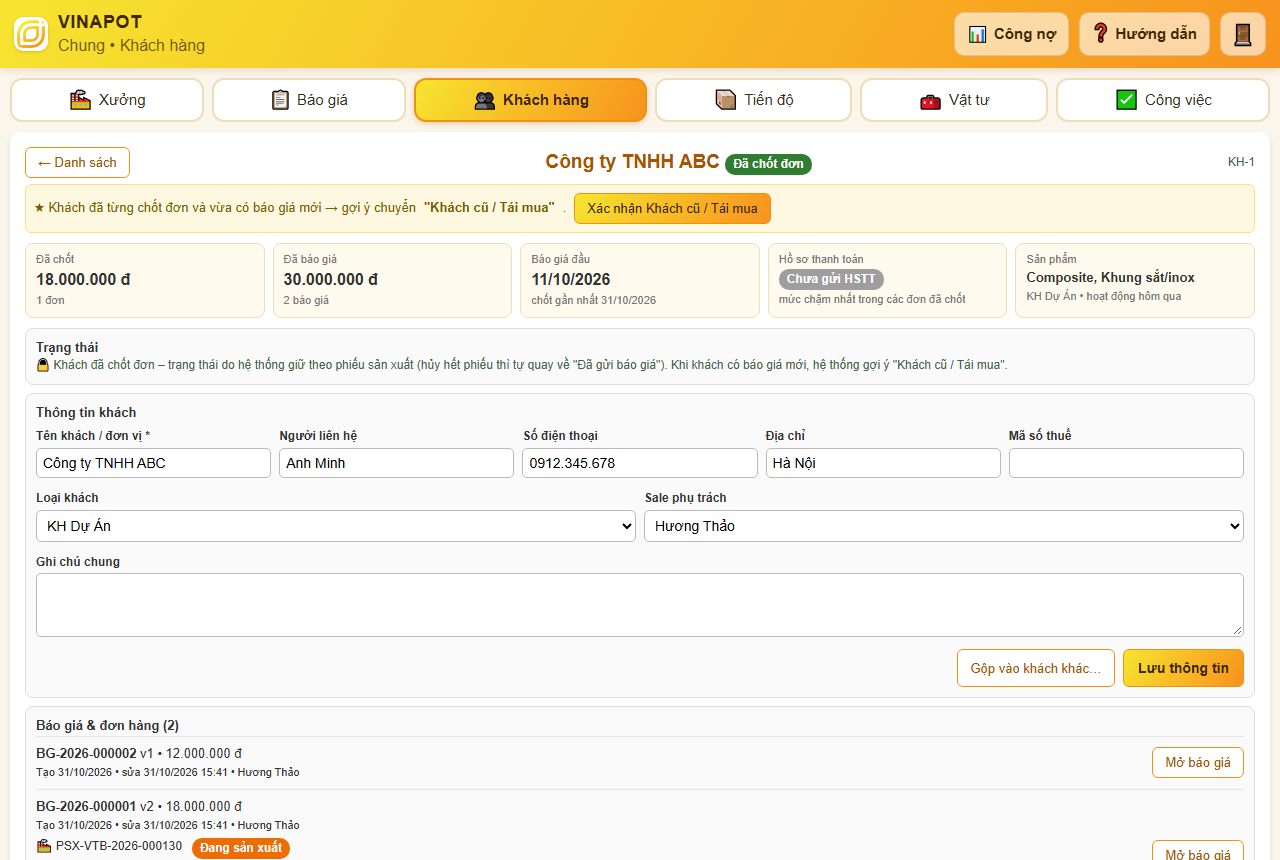1280x860 pixels.
Task: Open the Tiến độ tab
Action: pyautogui.click(x=753, y=100)
